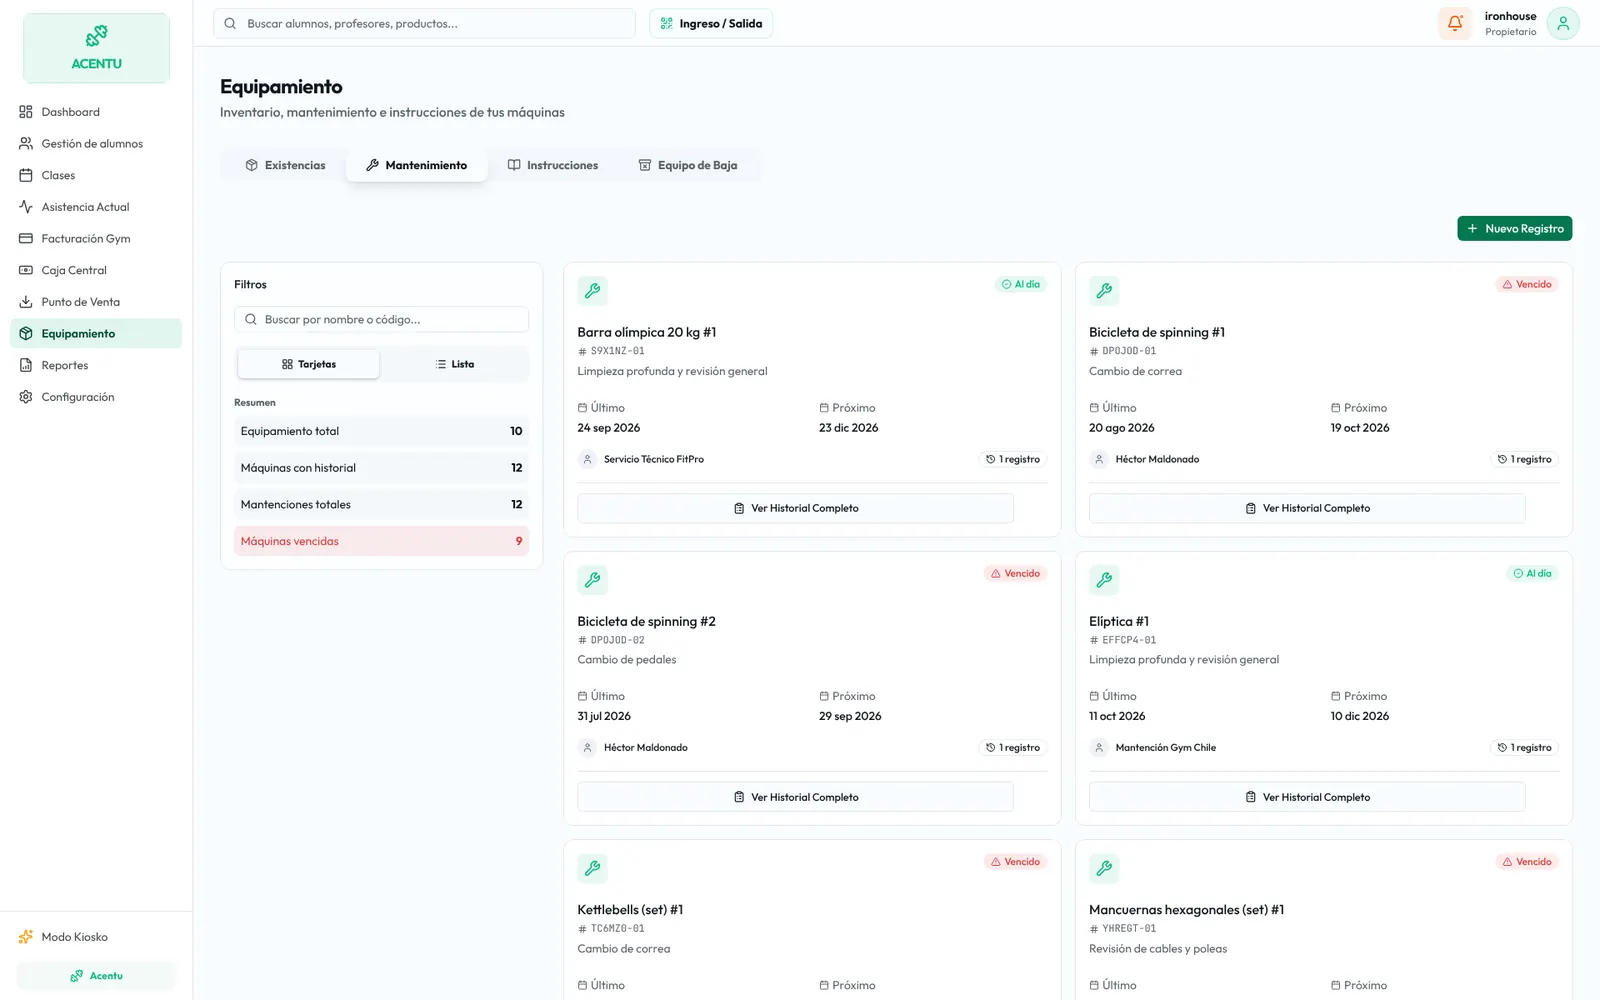
Task: Click the 1 registro badge on Bicicleta de spinning #2
Action: tap(1013, 748)
